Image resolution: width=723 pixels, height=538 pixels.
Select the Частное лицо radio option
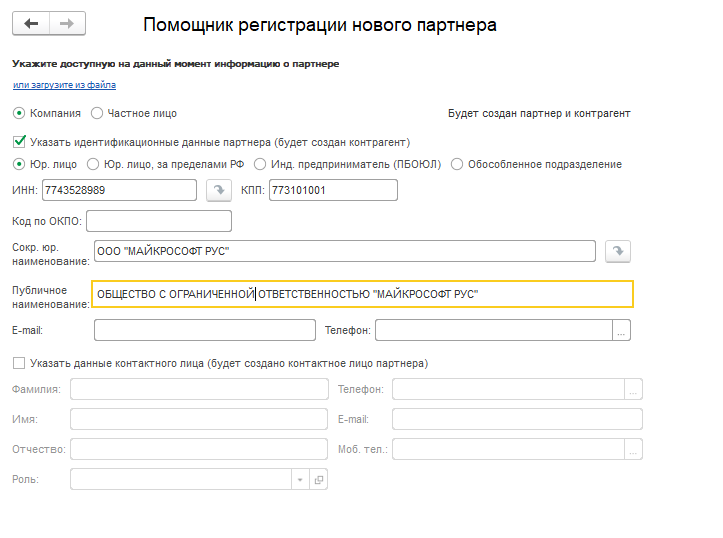pos(97,114)
